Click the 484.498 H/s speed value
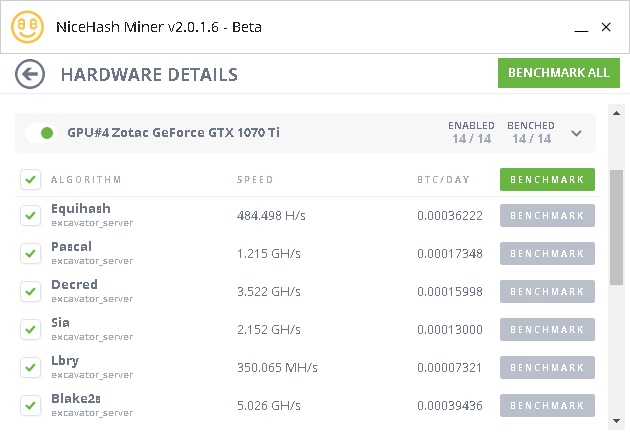Screen dimensions: 630x440 (x=271, y=216)
